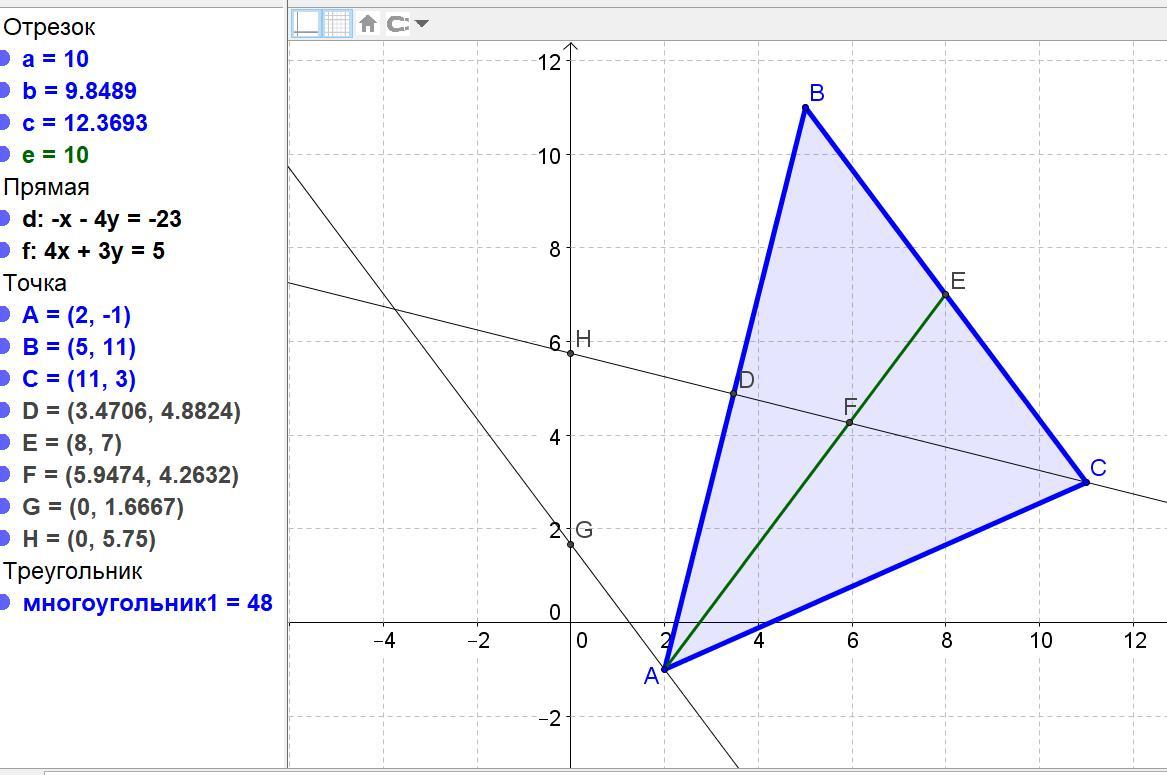Toggle the visibility bullet for point F
The image size is (1167, 775).
click(x=6, y=475)
